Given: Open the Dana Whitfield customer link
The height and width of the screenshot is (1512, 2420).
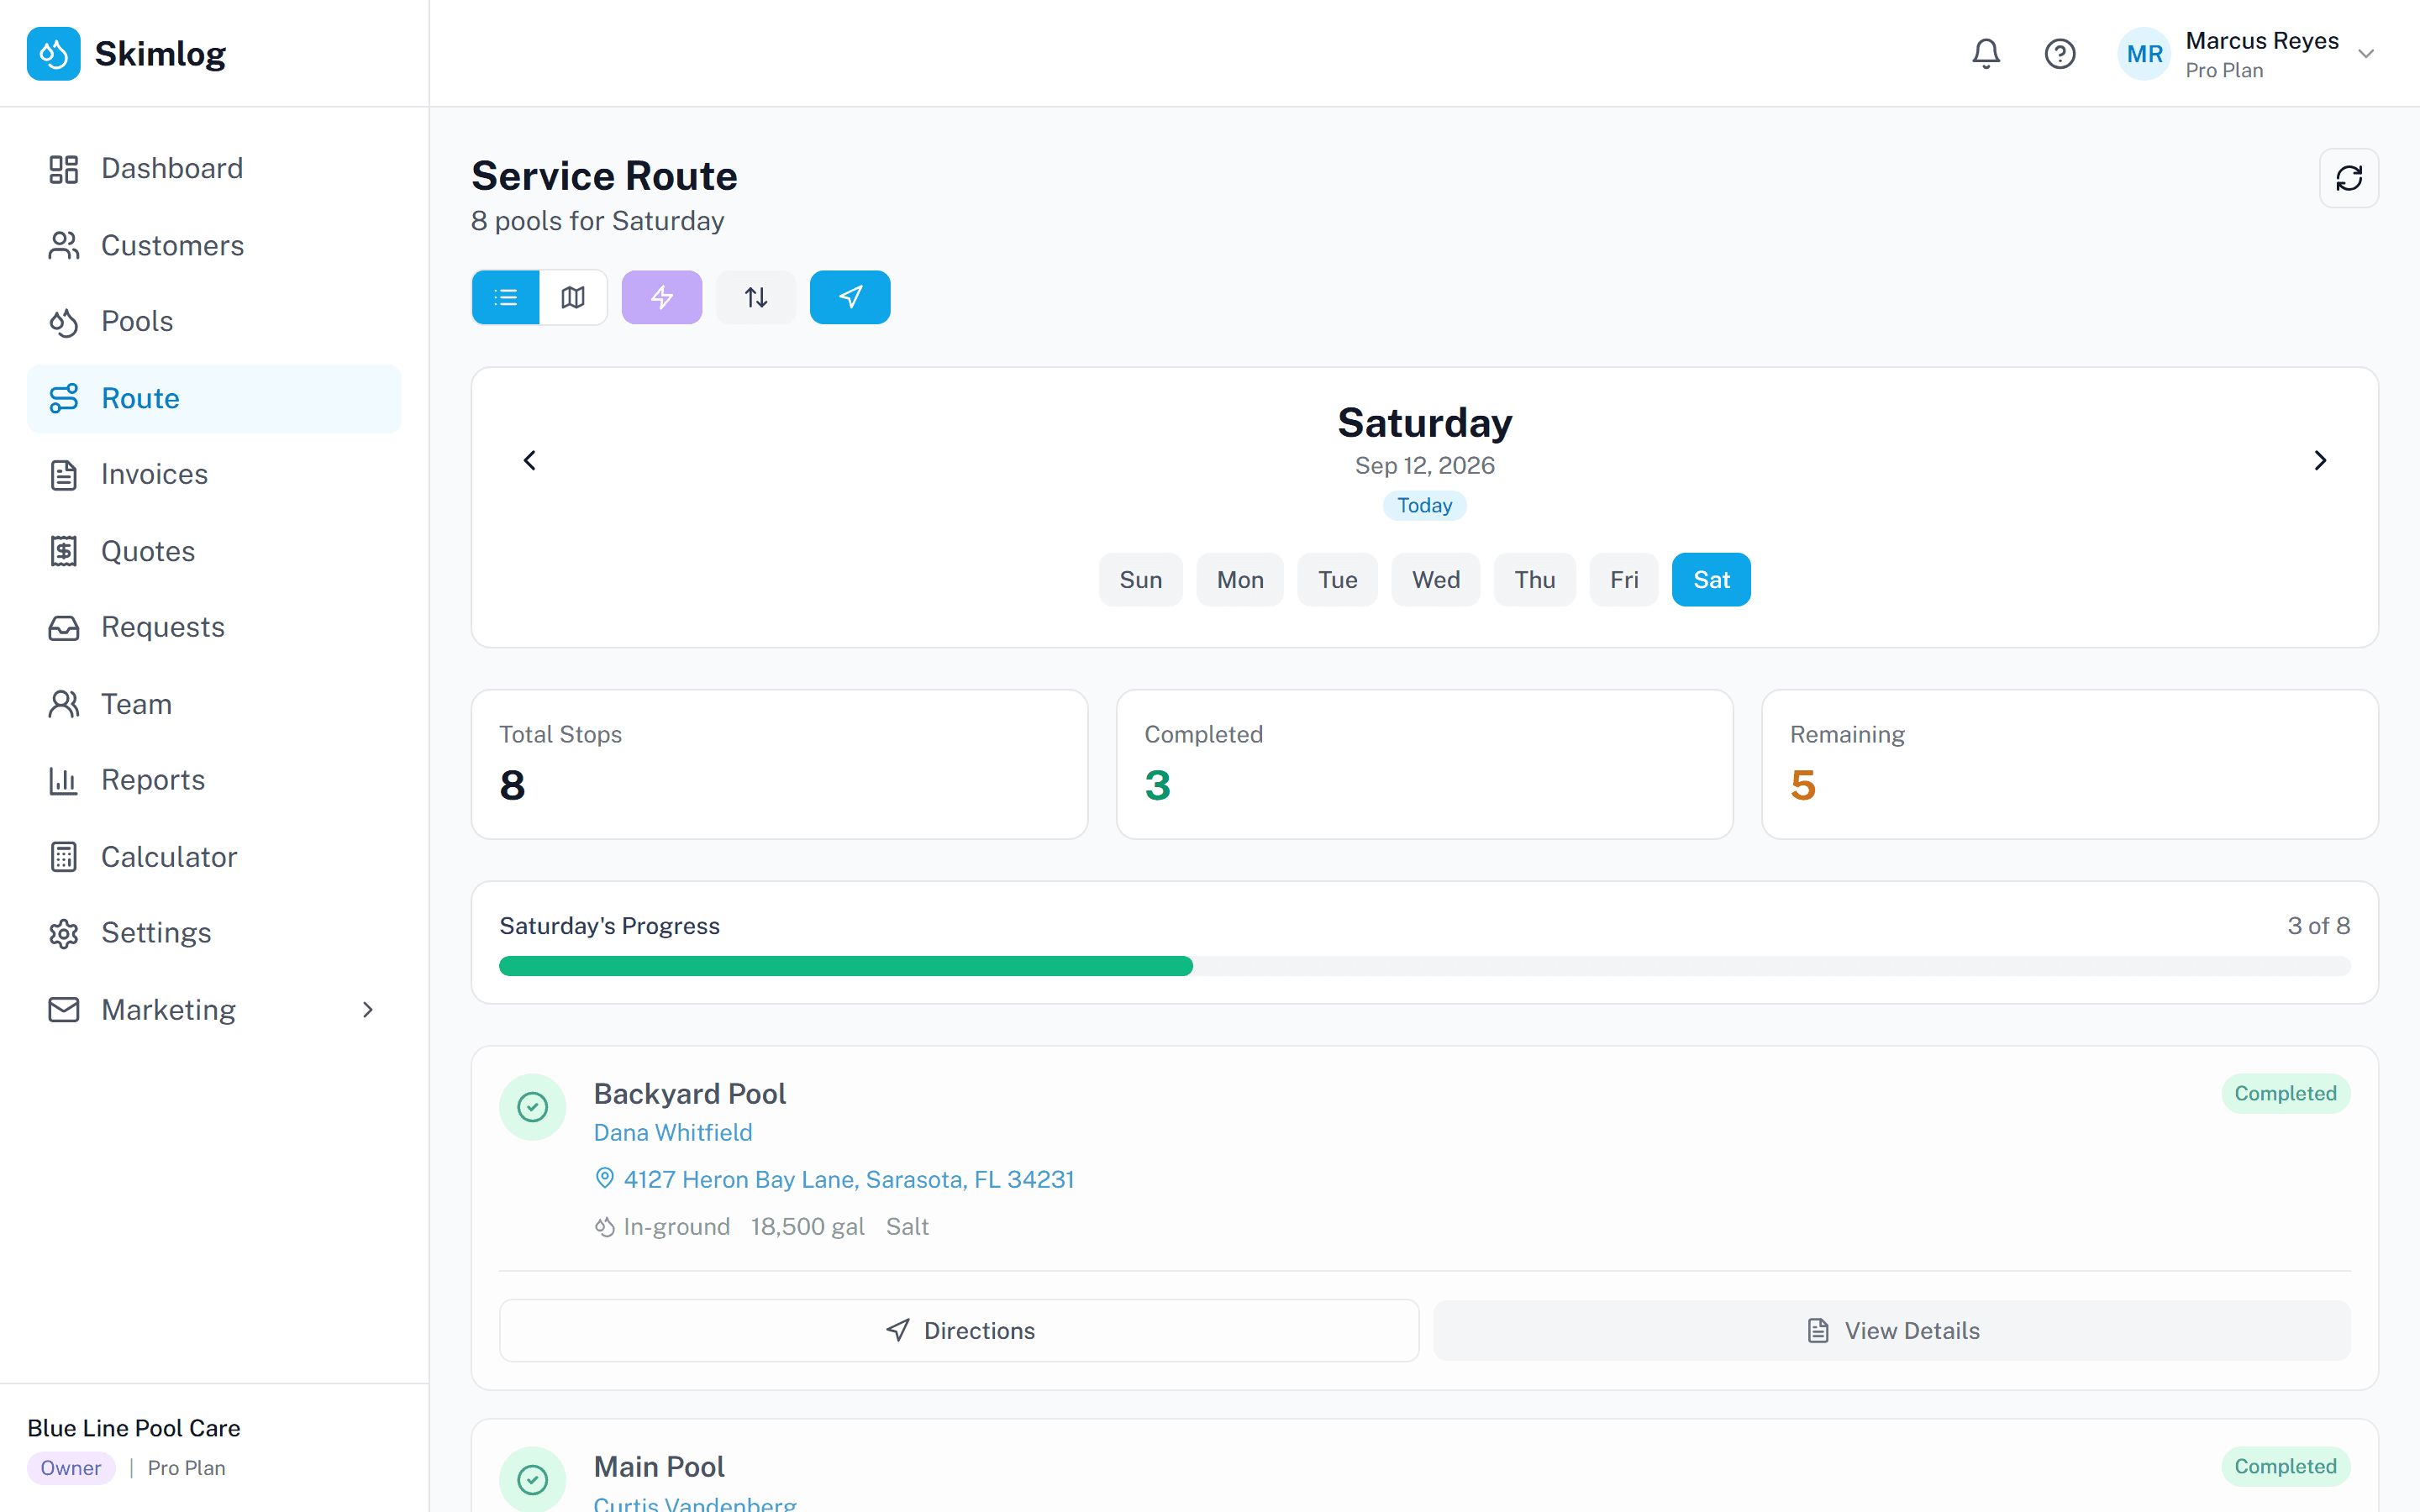Looking at the screenshot, I should [x=673, y=1132].
